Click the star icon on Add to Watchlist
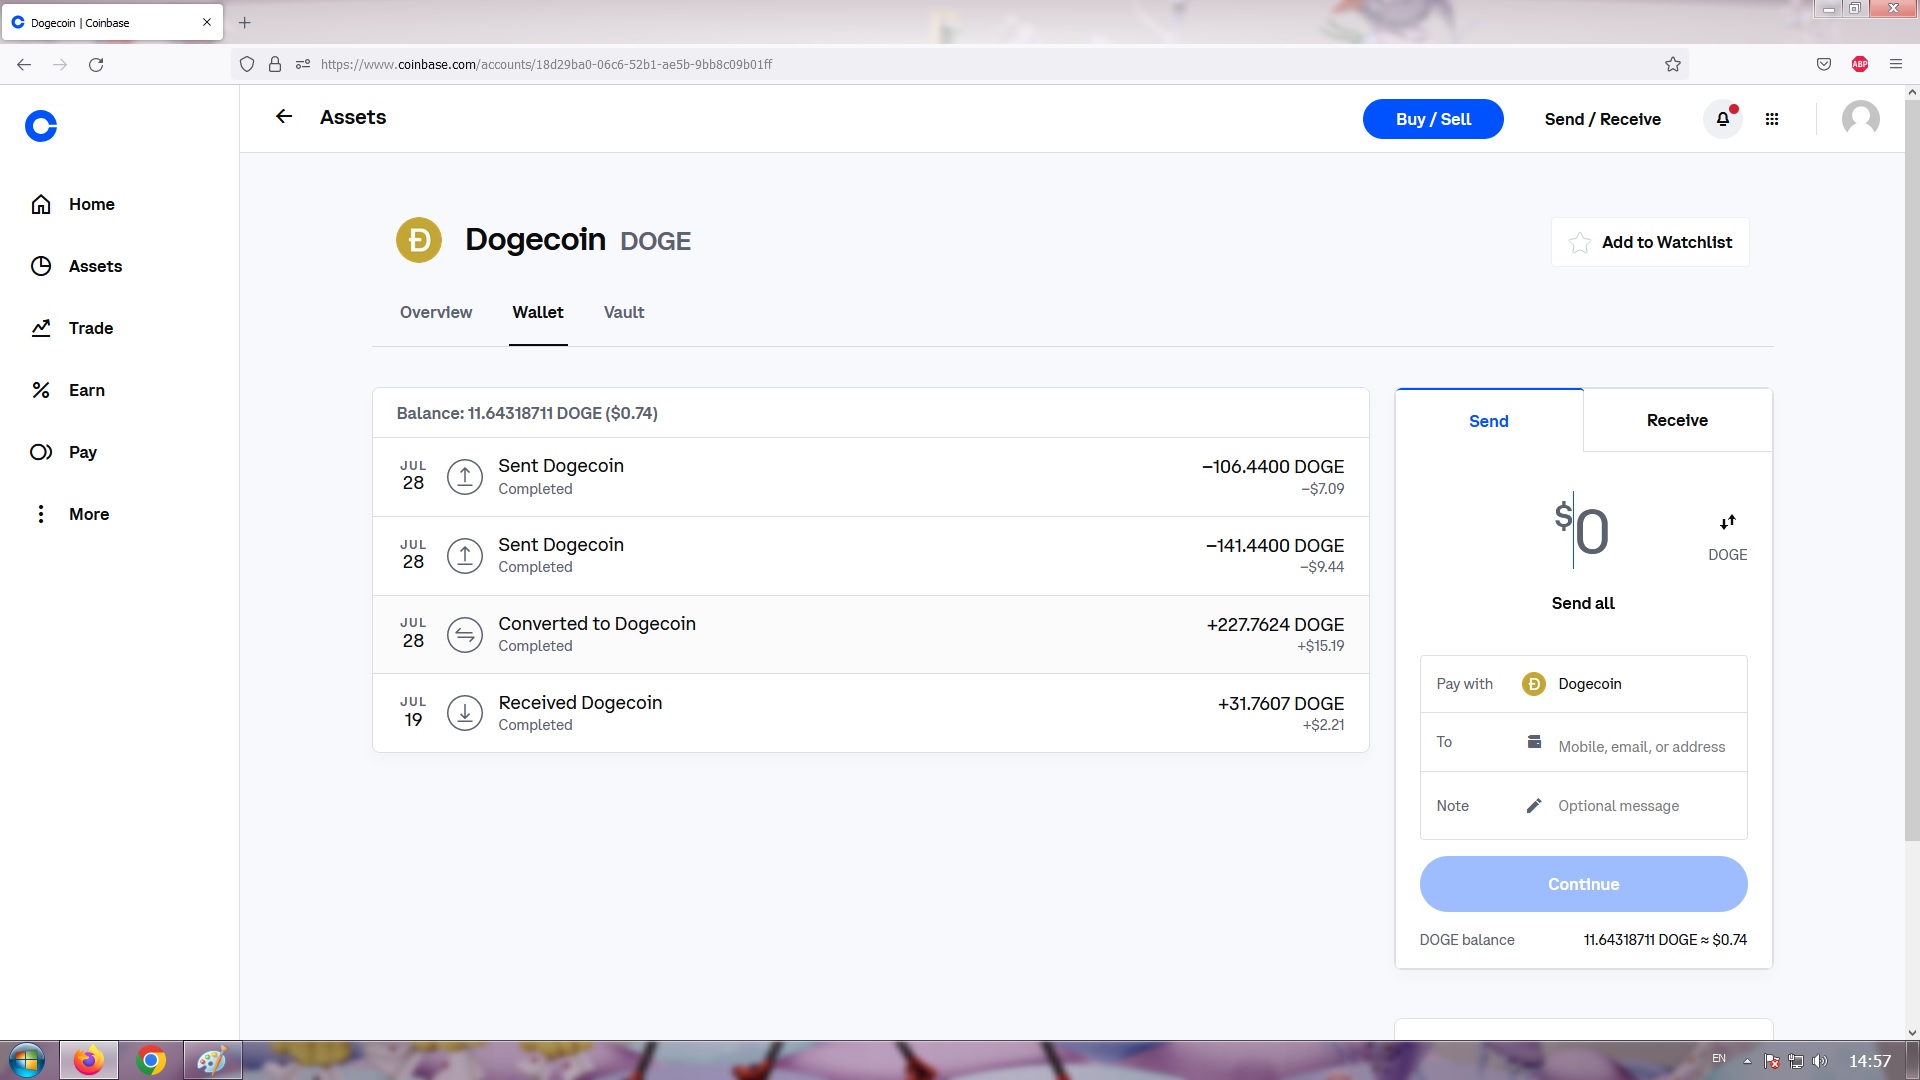1920x1080 pixels. [x=1580, y=243]
